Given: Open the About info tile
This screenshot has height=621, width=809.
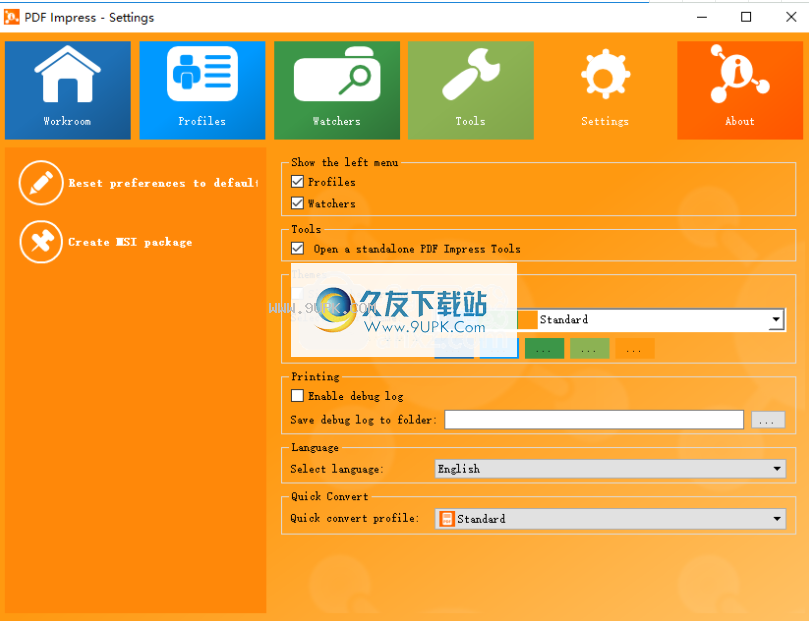Looking at the screenshot, I should (740, 90).
